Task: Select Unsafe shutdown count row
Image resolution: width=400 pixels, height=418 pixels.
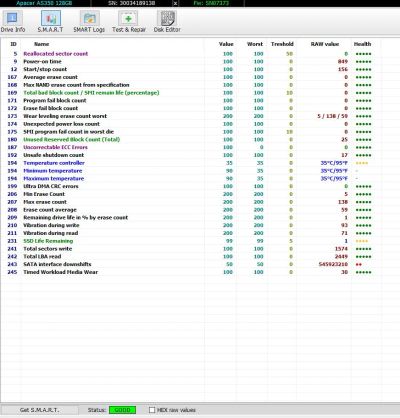Action: pyautogui.click(x=190, y=155)
